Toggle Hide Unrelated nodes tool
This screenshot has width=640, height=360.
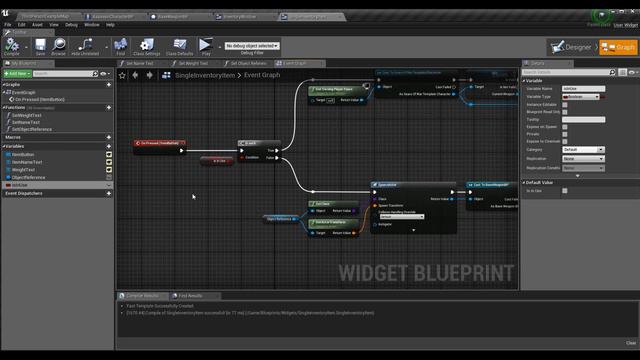[x=85, y=47]
